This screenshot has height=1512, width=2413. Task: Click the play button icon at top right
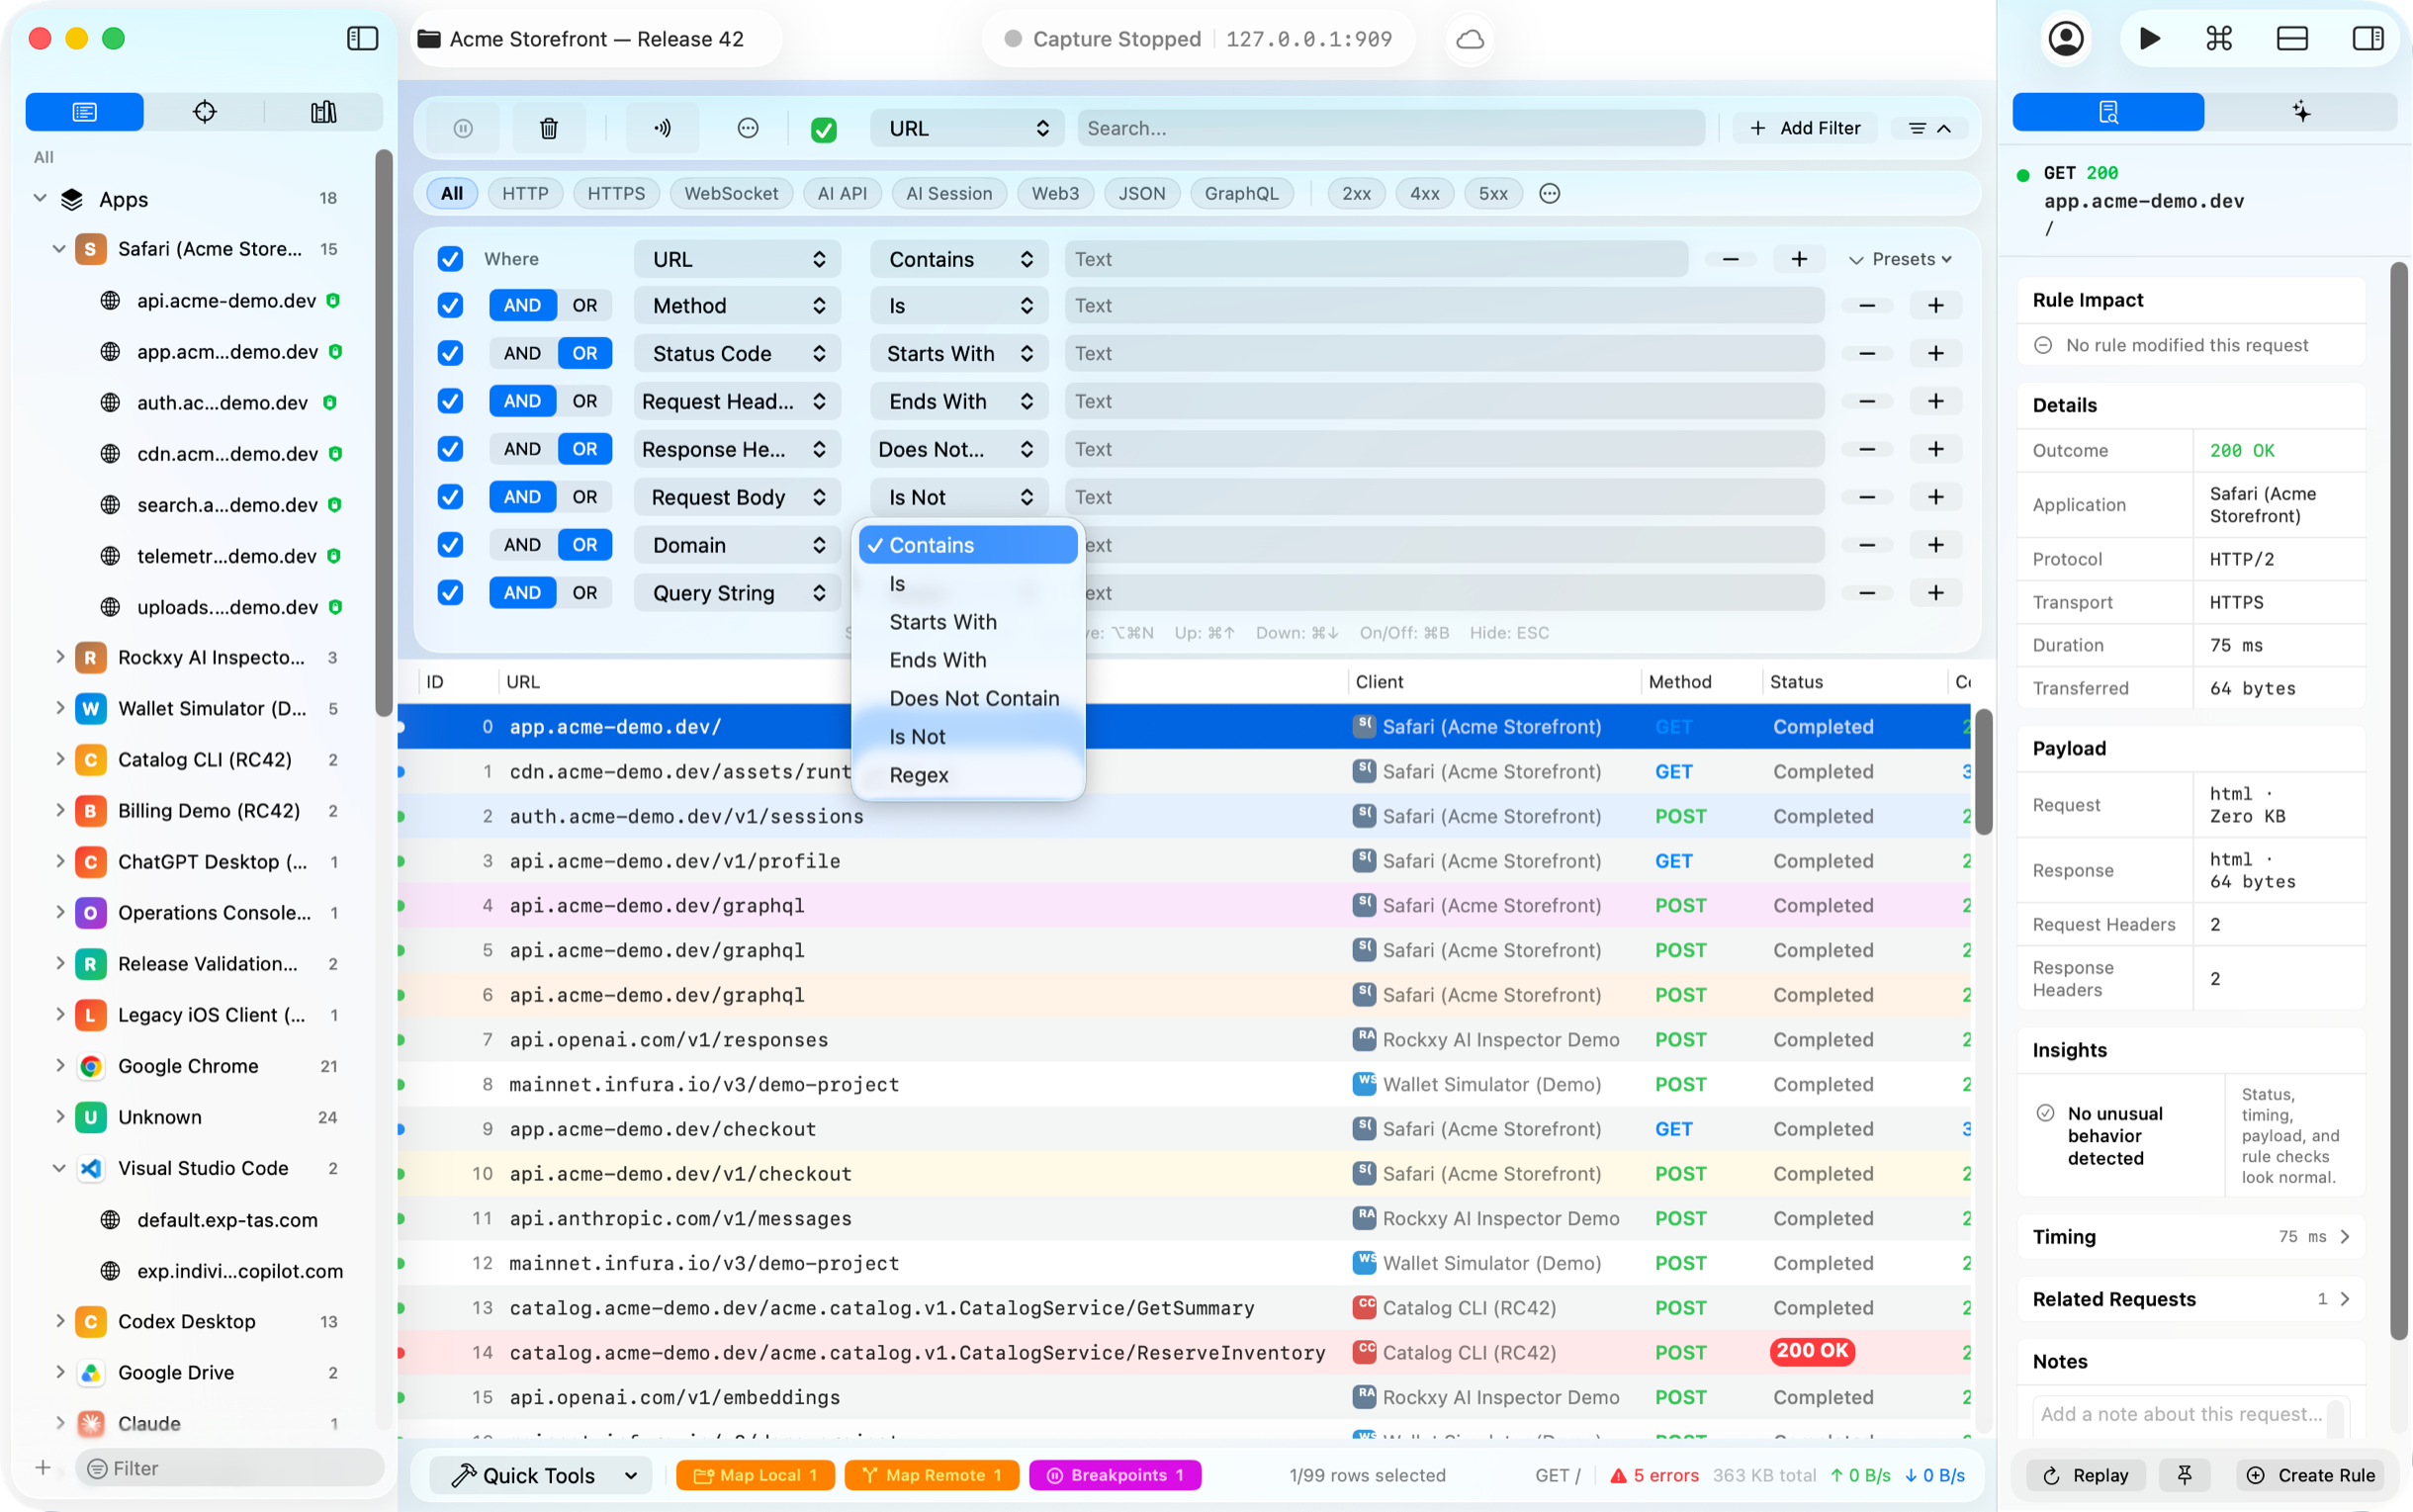pos(2149,39)
